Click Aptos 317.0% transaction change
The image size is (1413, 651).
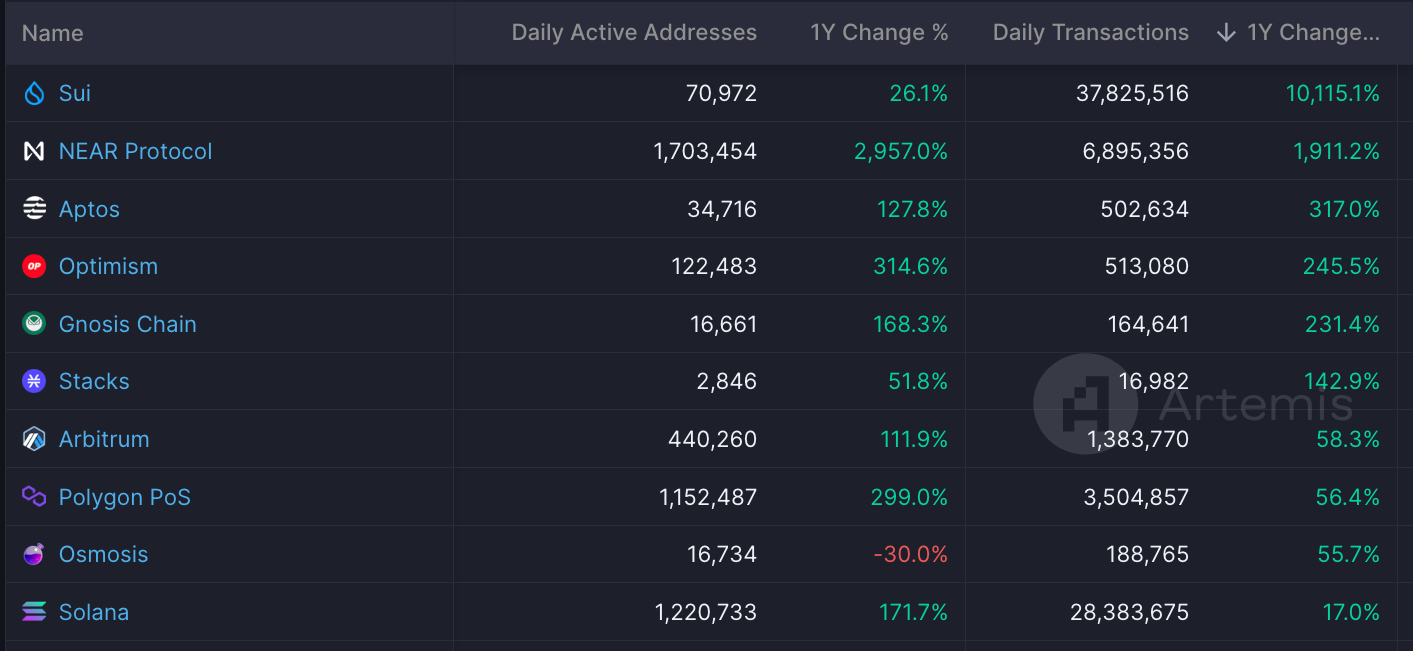[1345, 209]
